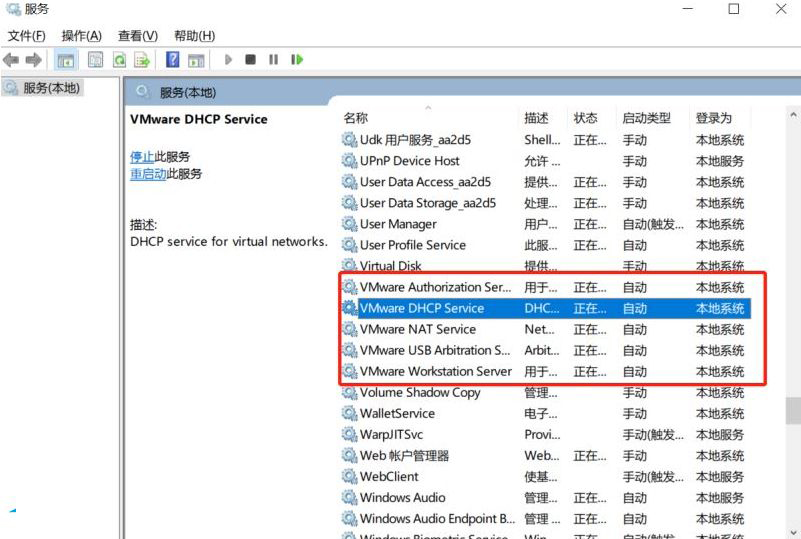Toggle the show/hide console tree icon
This screenshot has height=539, width=801.
pyautogui.click(x=65, y=60)
